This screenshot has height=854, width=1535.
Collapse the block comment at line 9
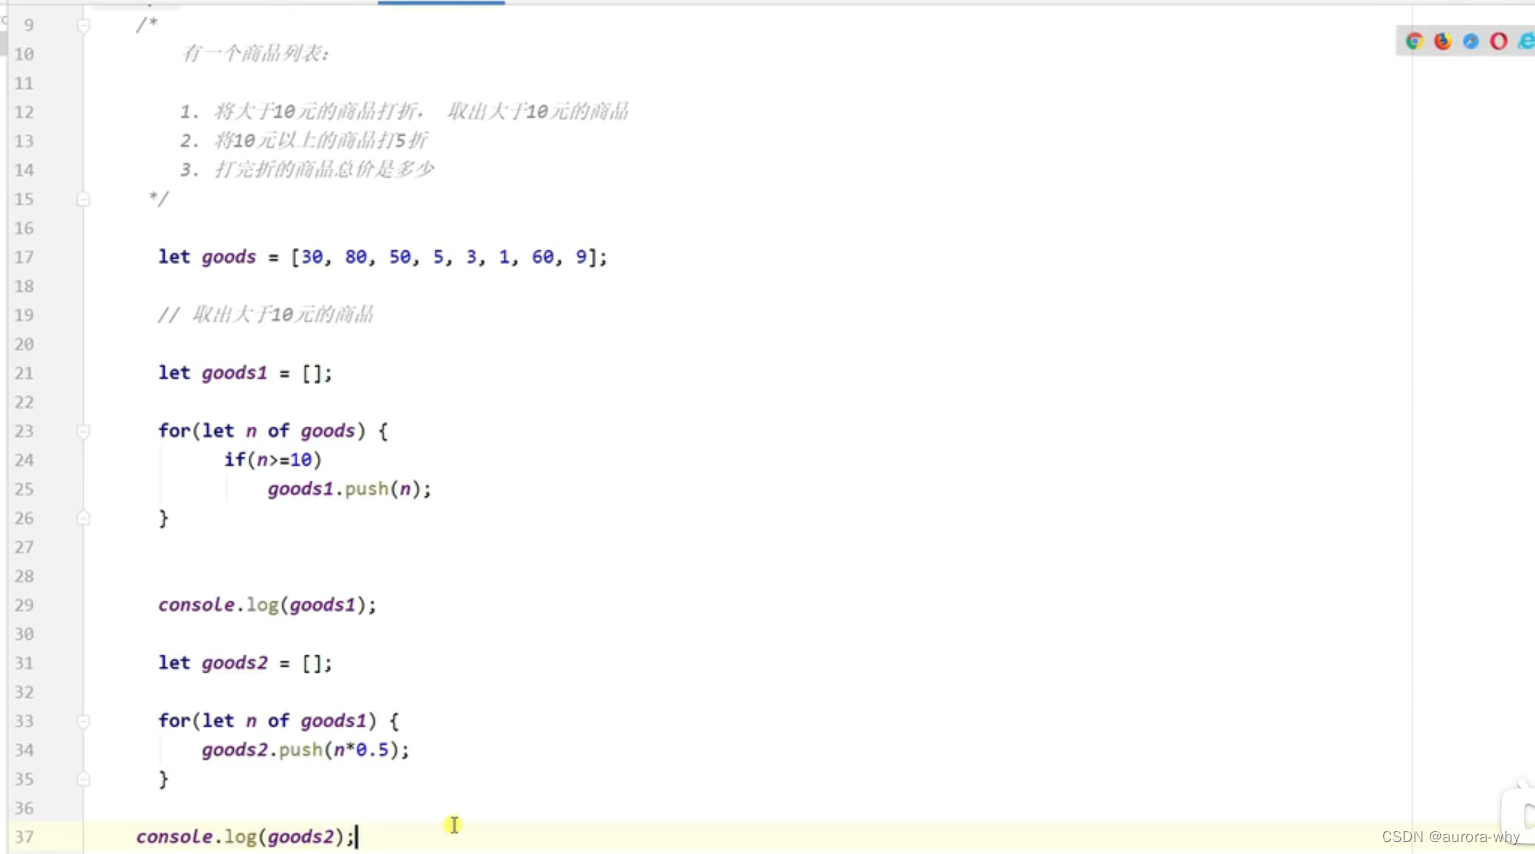84,25
